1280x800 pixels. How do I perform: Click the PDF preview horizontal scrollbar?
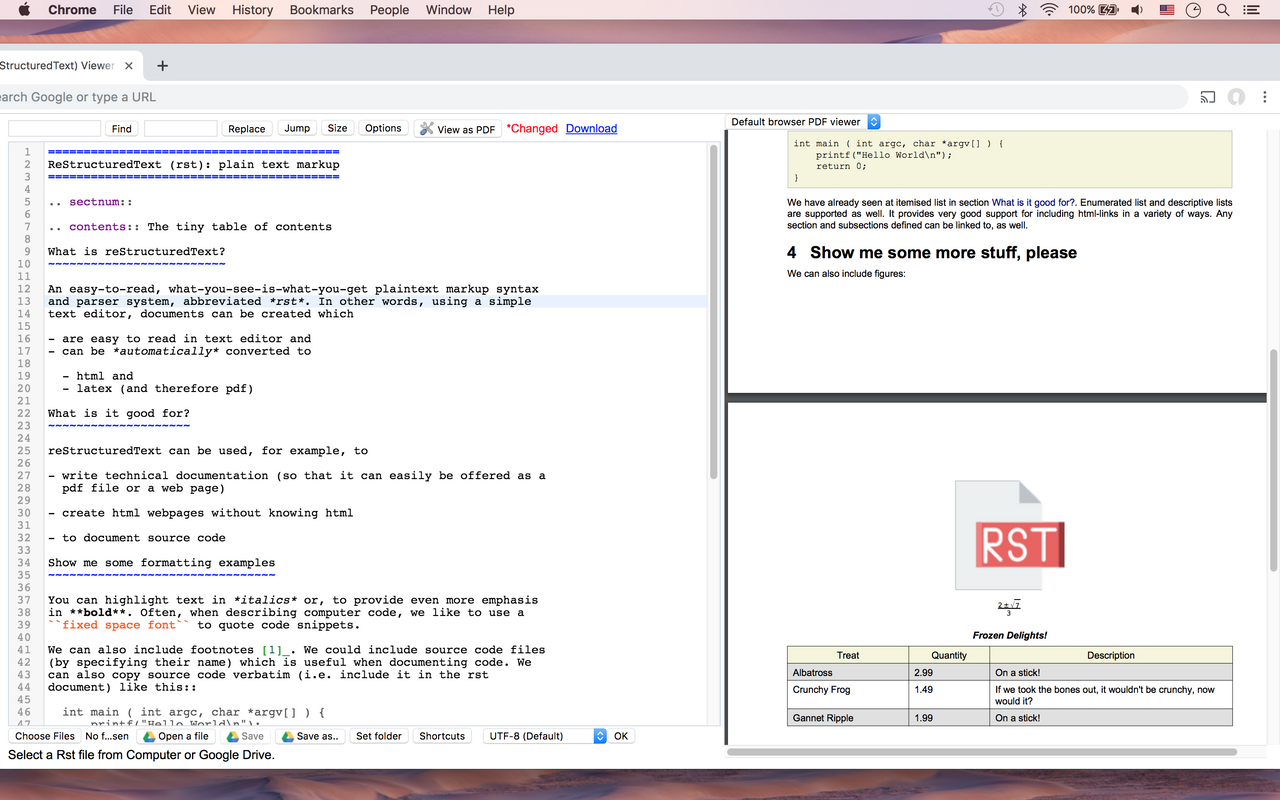982,751
